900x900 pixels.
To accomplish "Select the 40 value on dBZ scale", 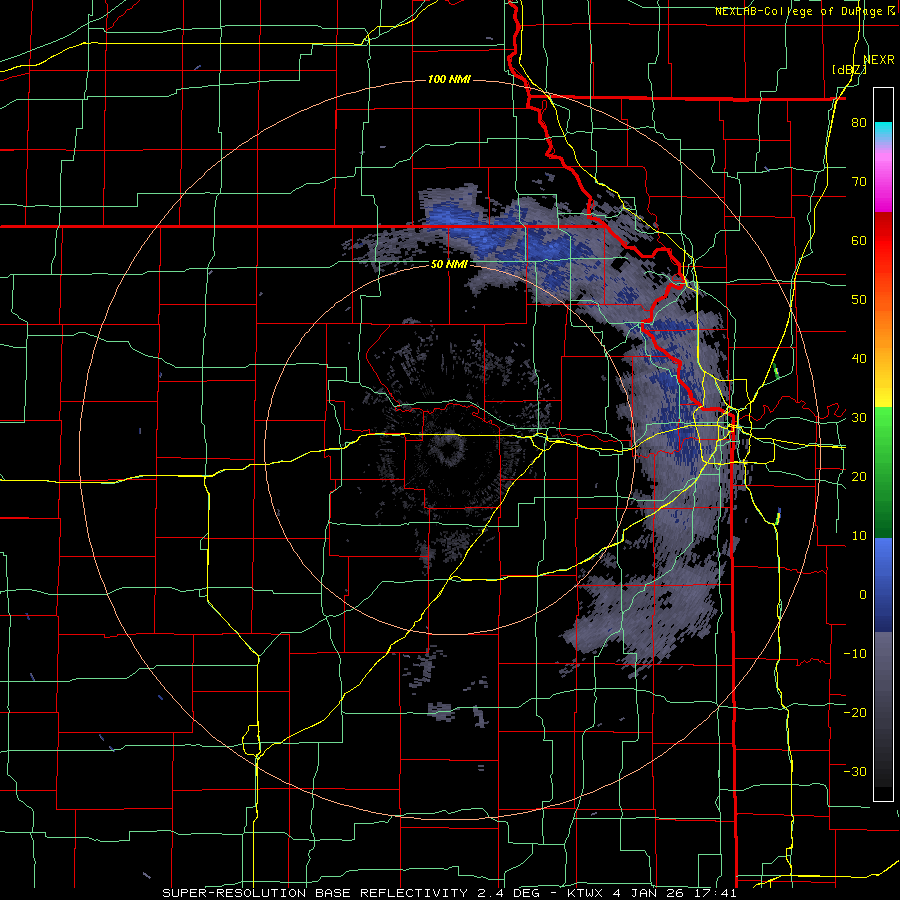I will [859, 359].
